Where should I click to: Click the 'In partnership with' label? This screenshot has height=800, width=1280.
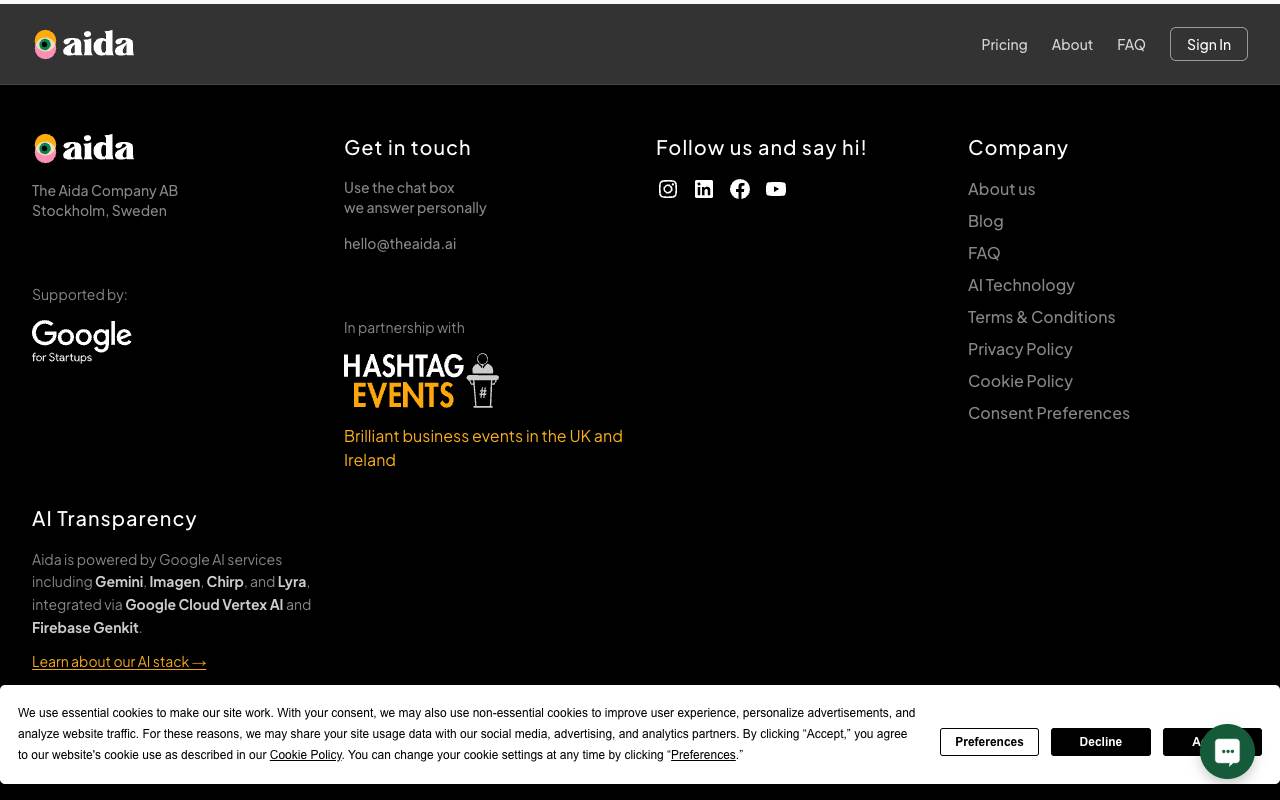[x=404, y=327]
